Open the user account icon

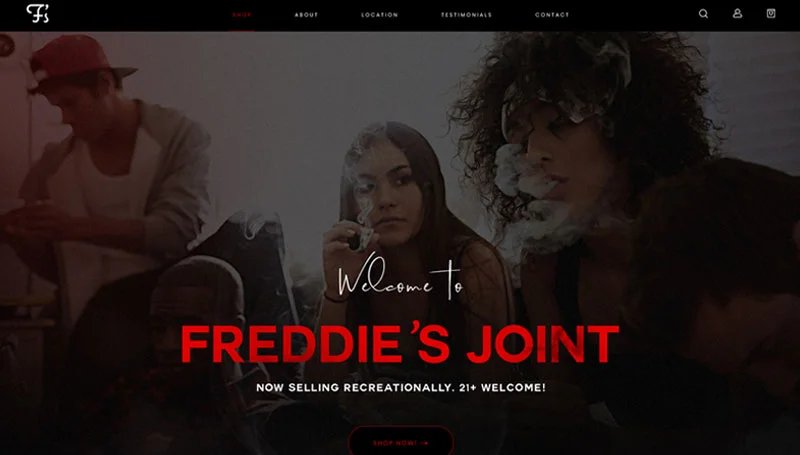tap(737, 14)
